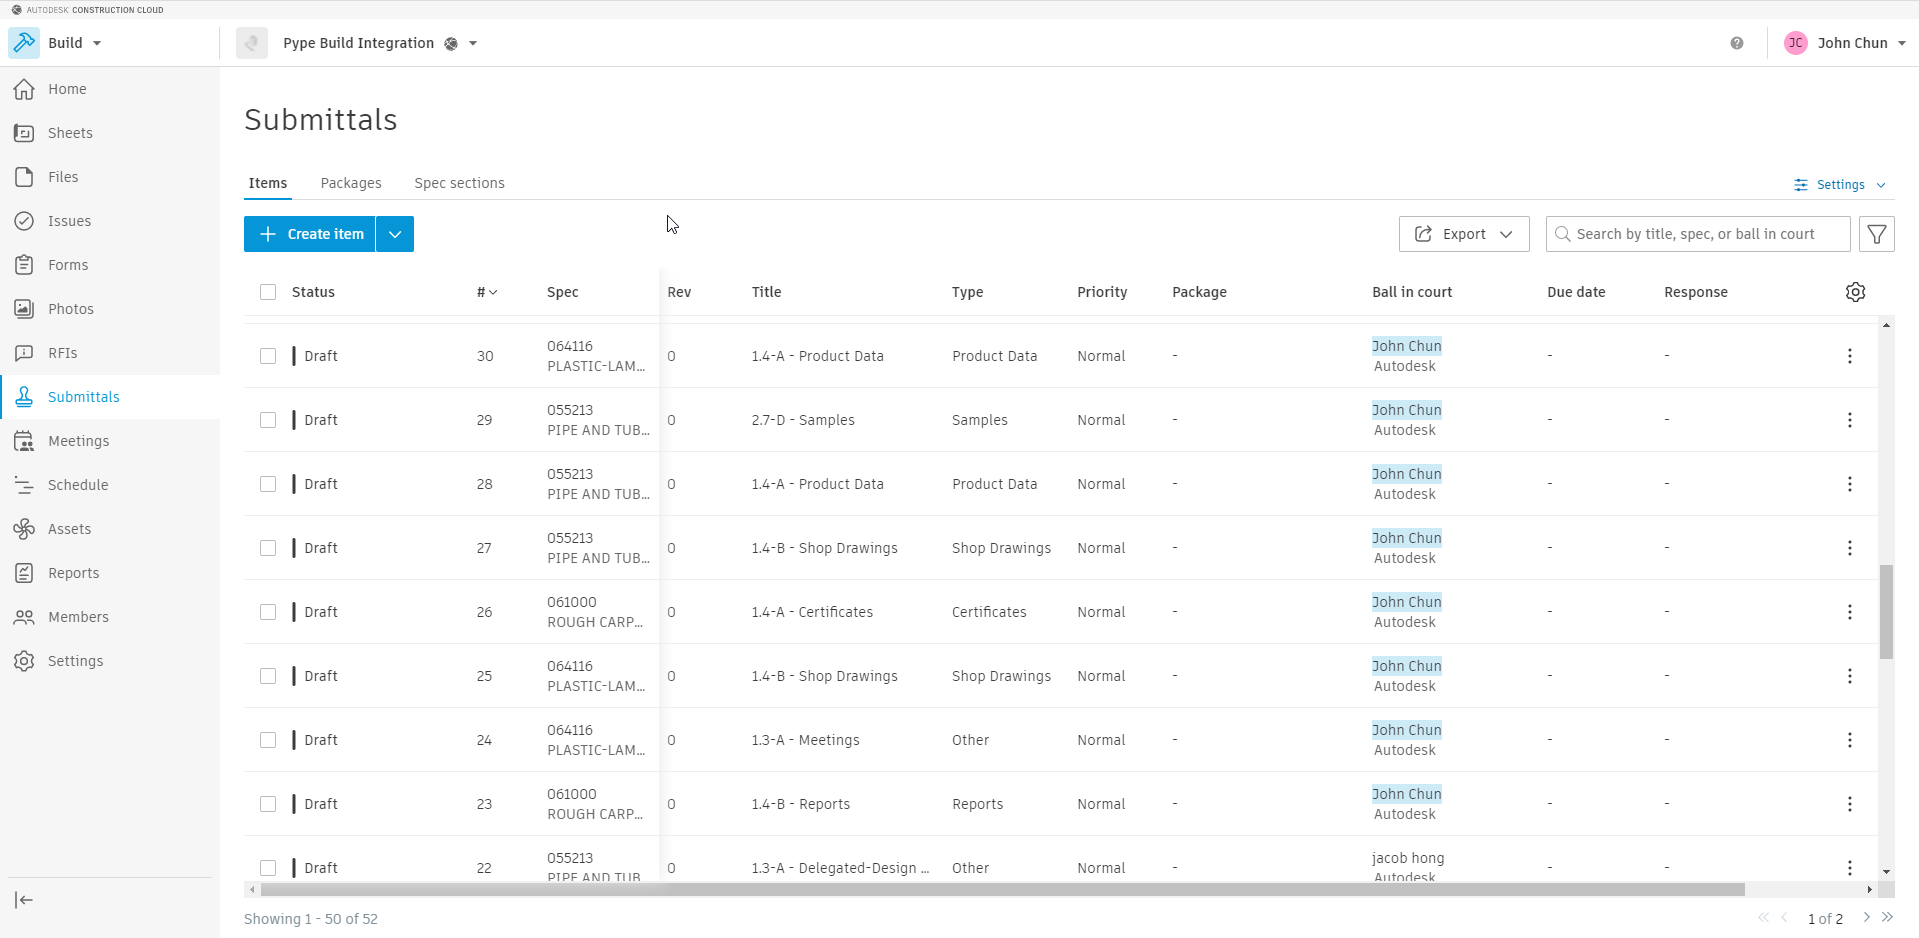
Task: Switch to the Packages tab
Action: [x=351, y=183]
